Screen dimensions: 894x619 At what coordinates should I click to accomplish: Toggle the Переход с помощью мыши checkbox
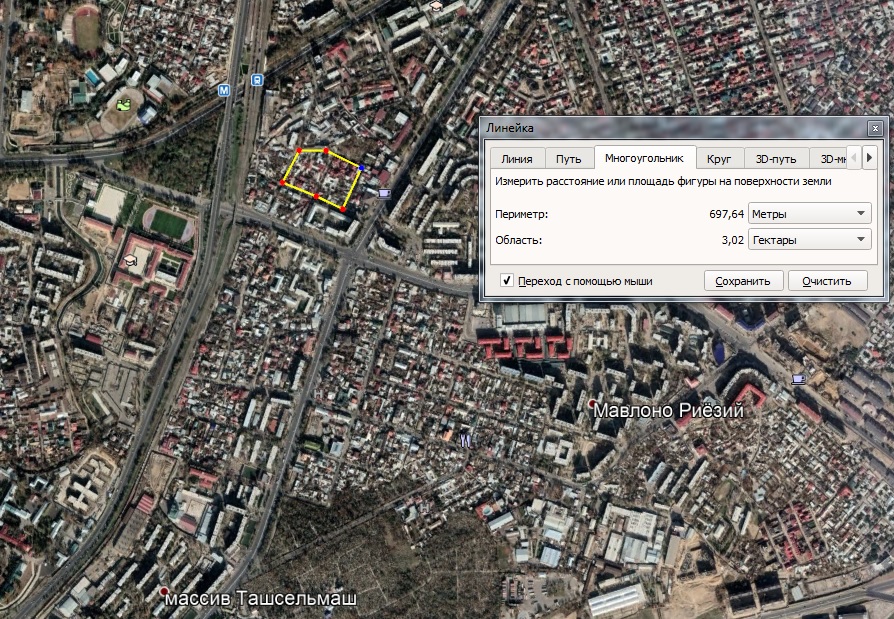point(507,281)
